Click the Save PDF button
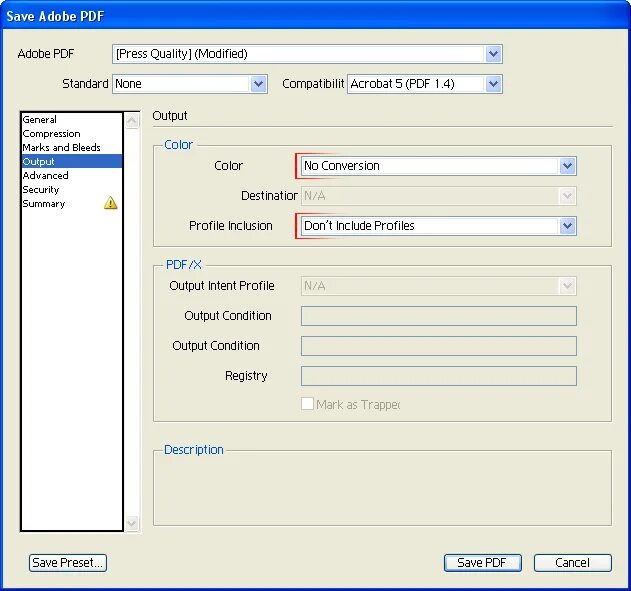The height and width of the screenshot is (591, 631). [x=483, y=562]
